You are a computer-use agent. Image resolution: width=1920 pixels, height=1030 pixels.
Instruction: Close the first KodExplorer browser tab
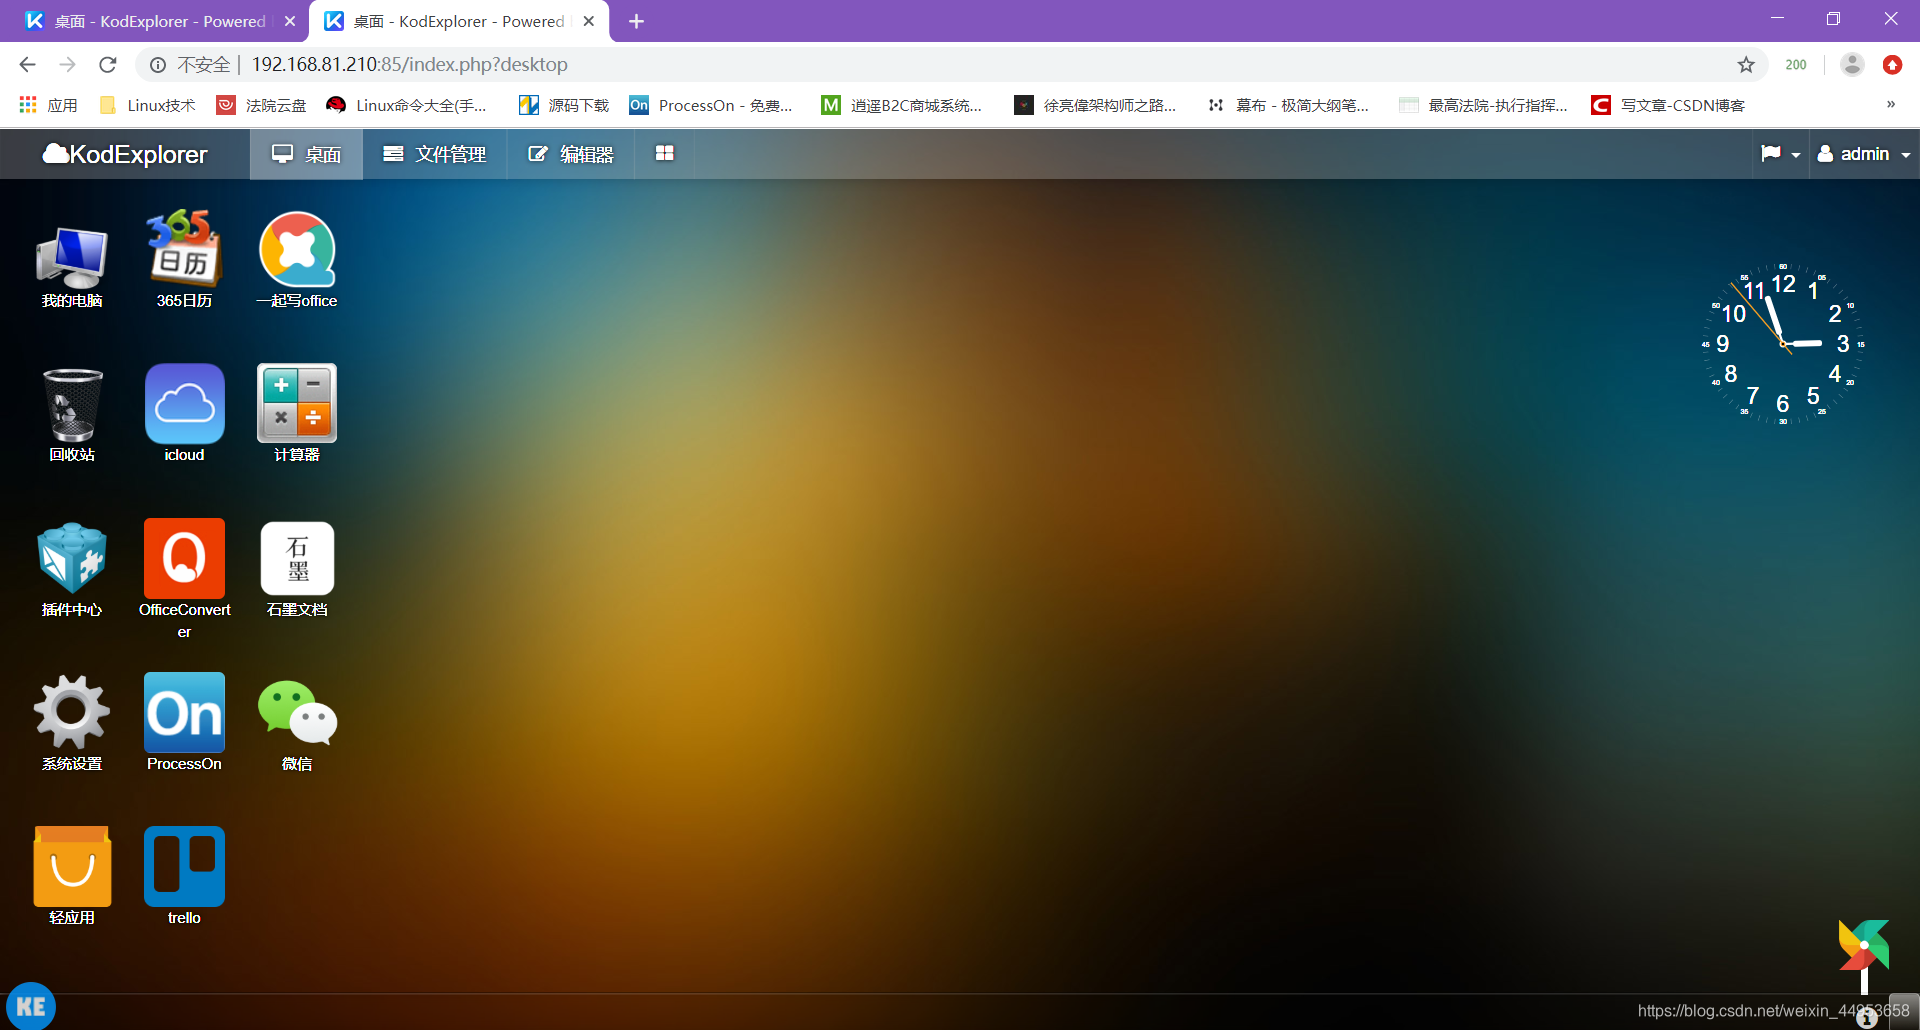(x=290, y=21)
